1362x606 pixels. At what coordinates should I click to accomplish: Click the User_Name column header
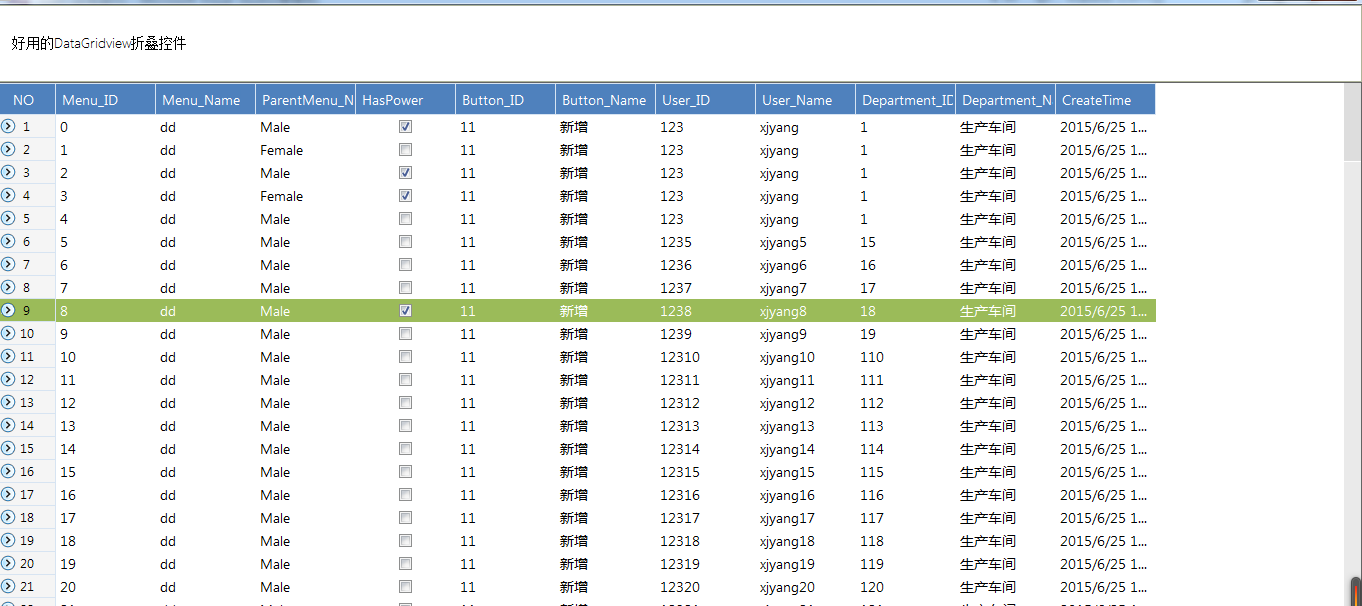click(x=806, y=100)
